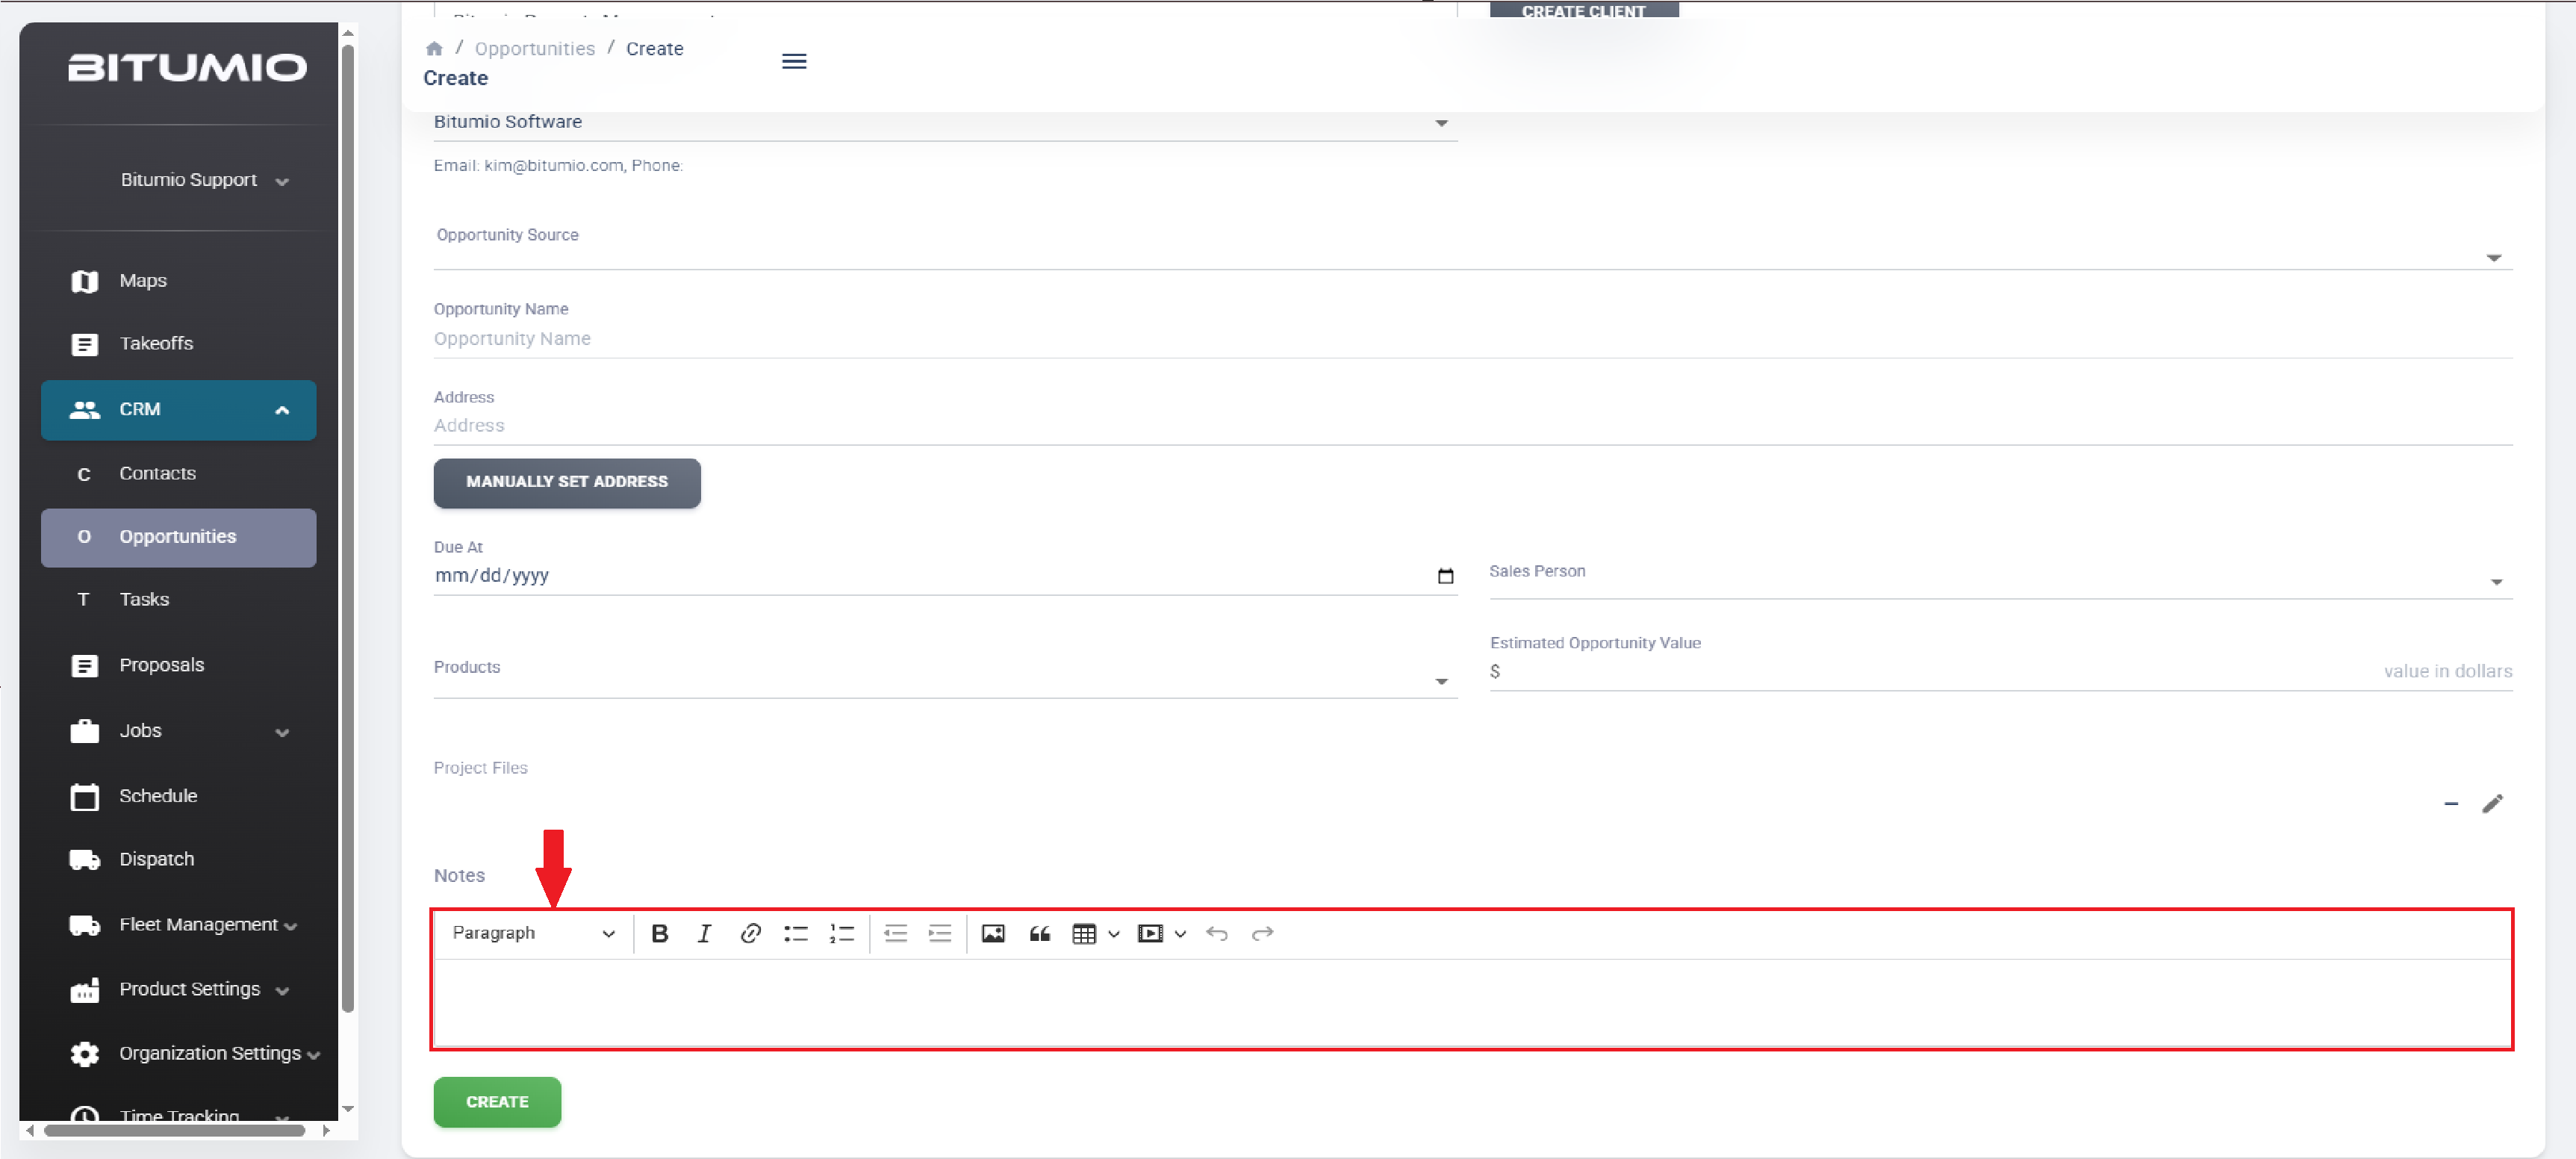Click the Takeoffs sidebar icon
This screenshot has height=1159, width=2576.
tap(85, 345)
